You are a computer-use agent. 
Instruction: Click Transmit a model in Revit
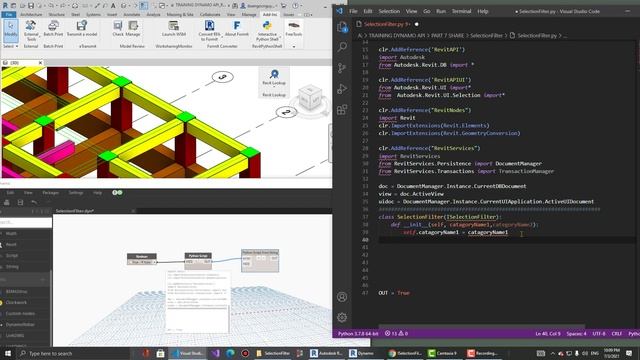coord(82,29)
